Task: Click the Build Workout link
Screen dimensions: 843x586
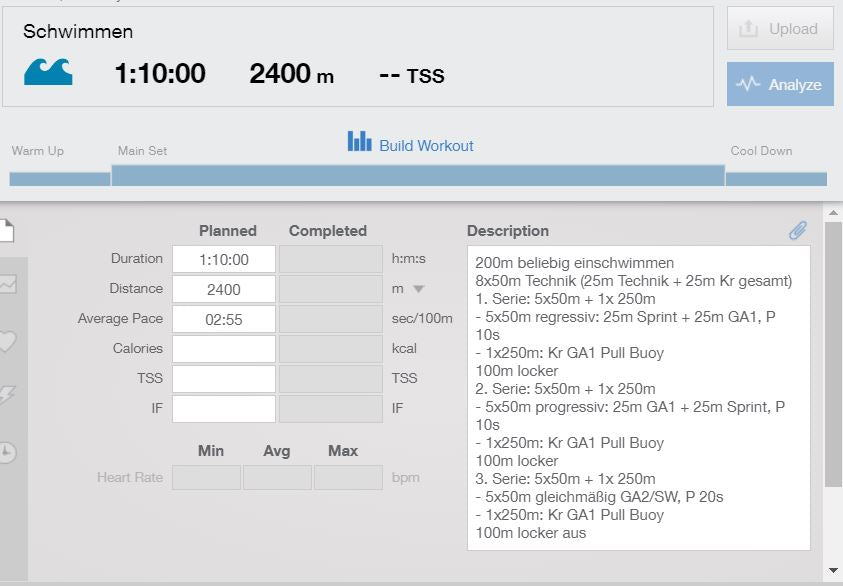Action: (x=426, y=146)
